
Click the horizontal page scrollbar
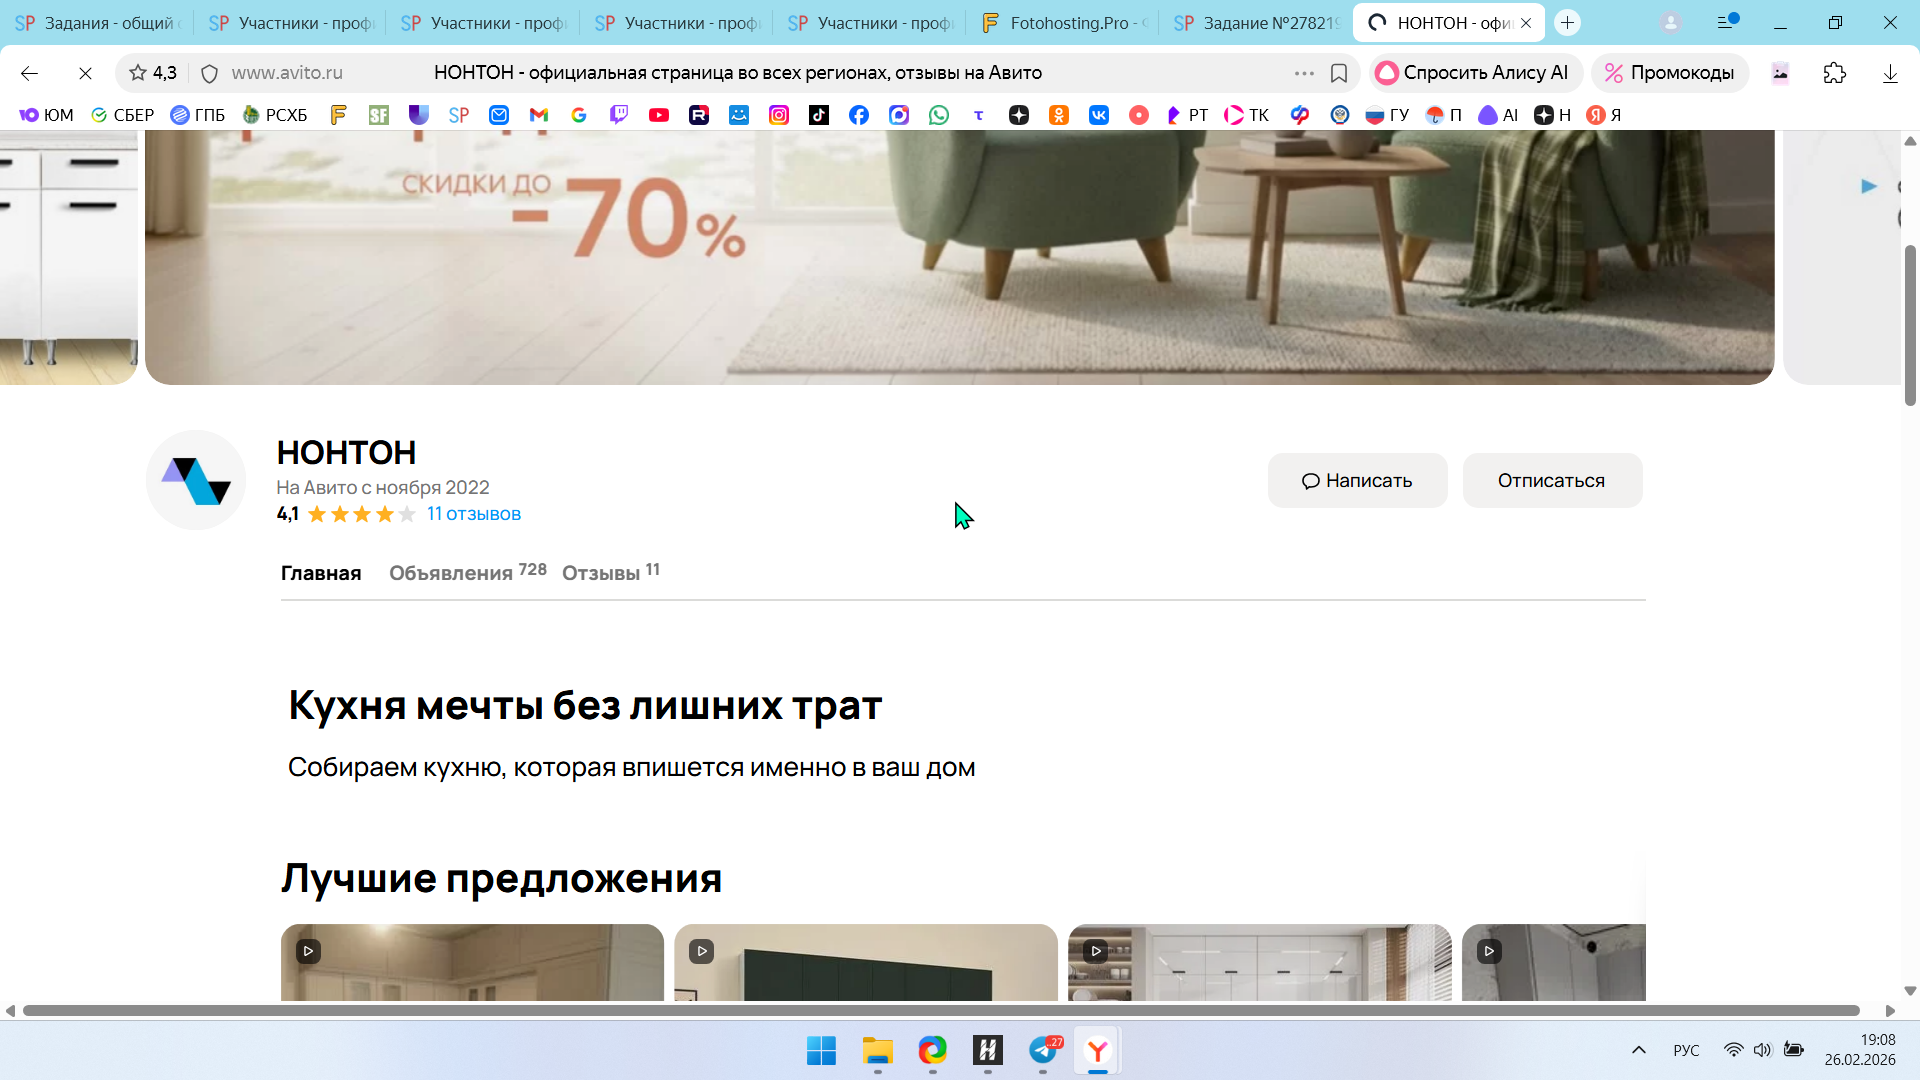(x=940, y=1011)
